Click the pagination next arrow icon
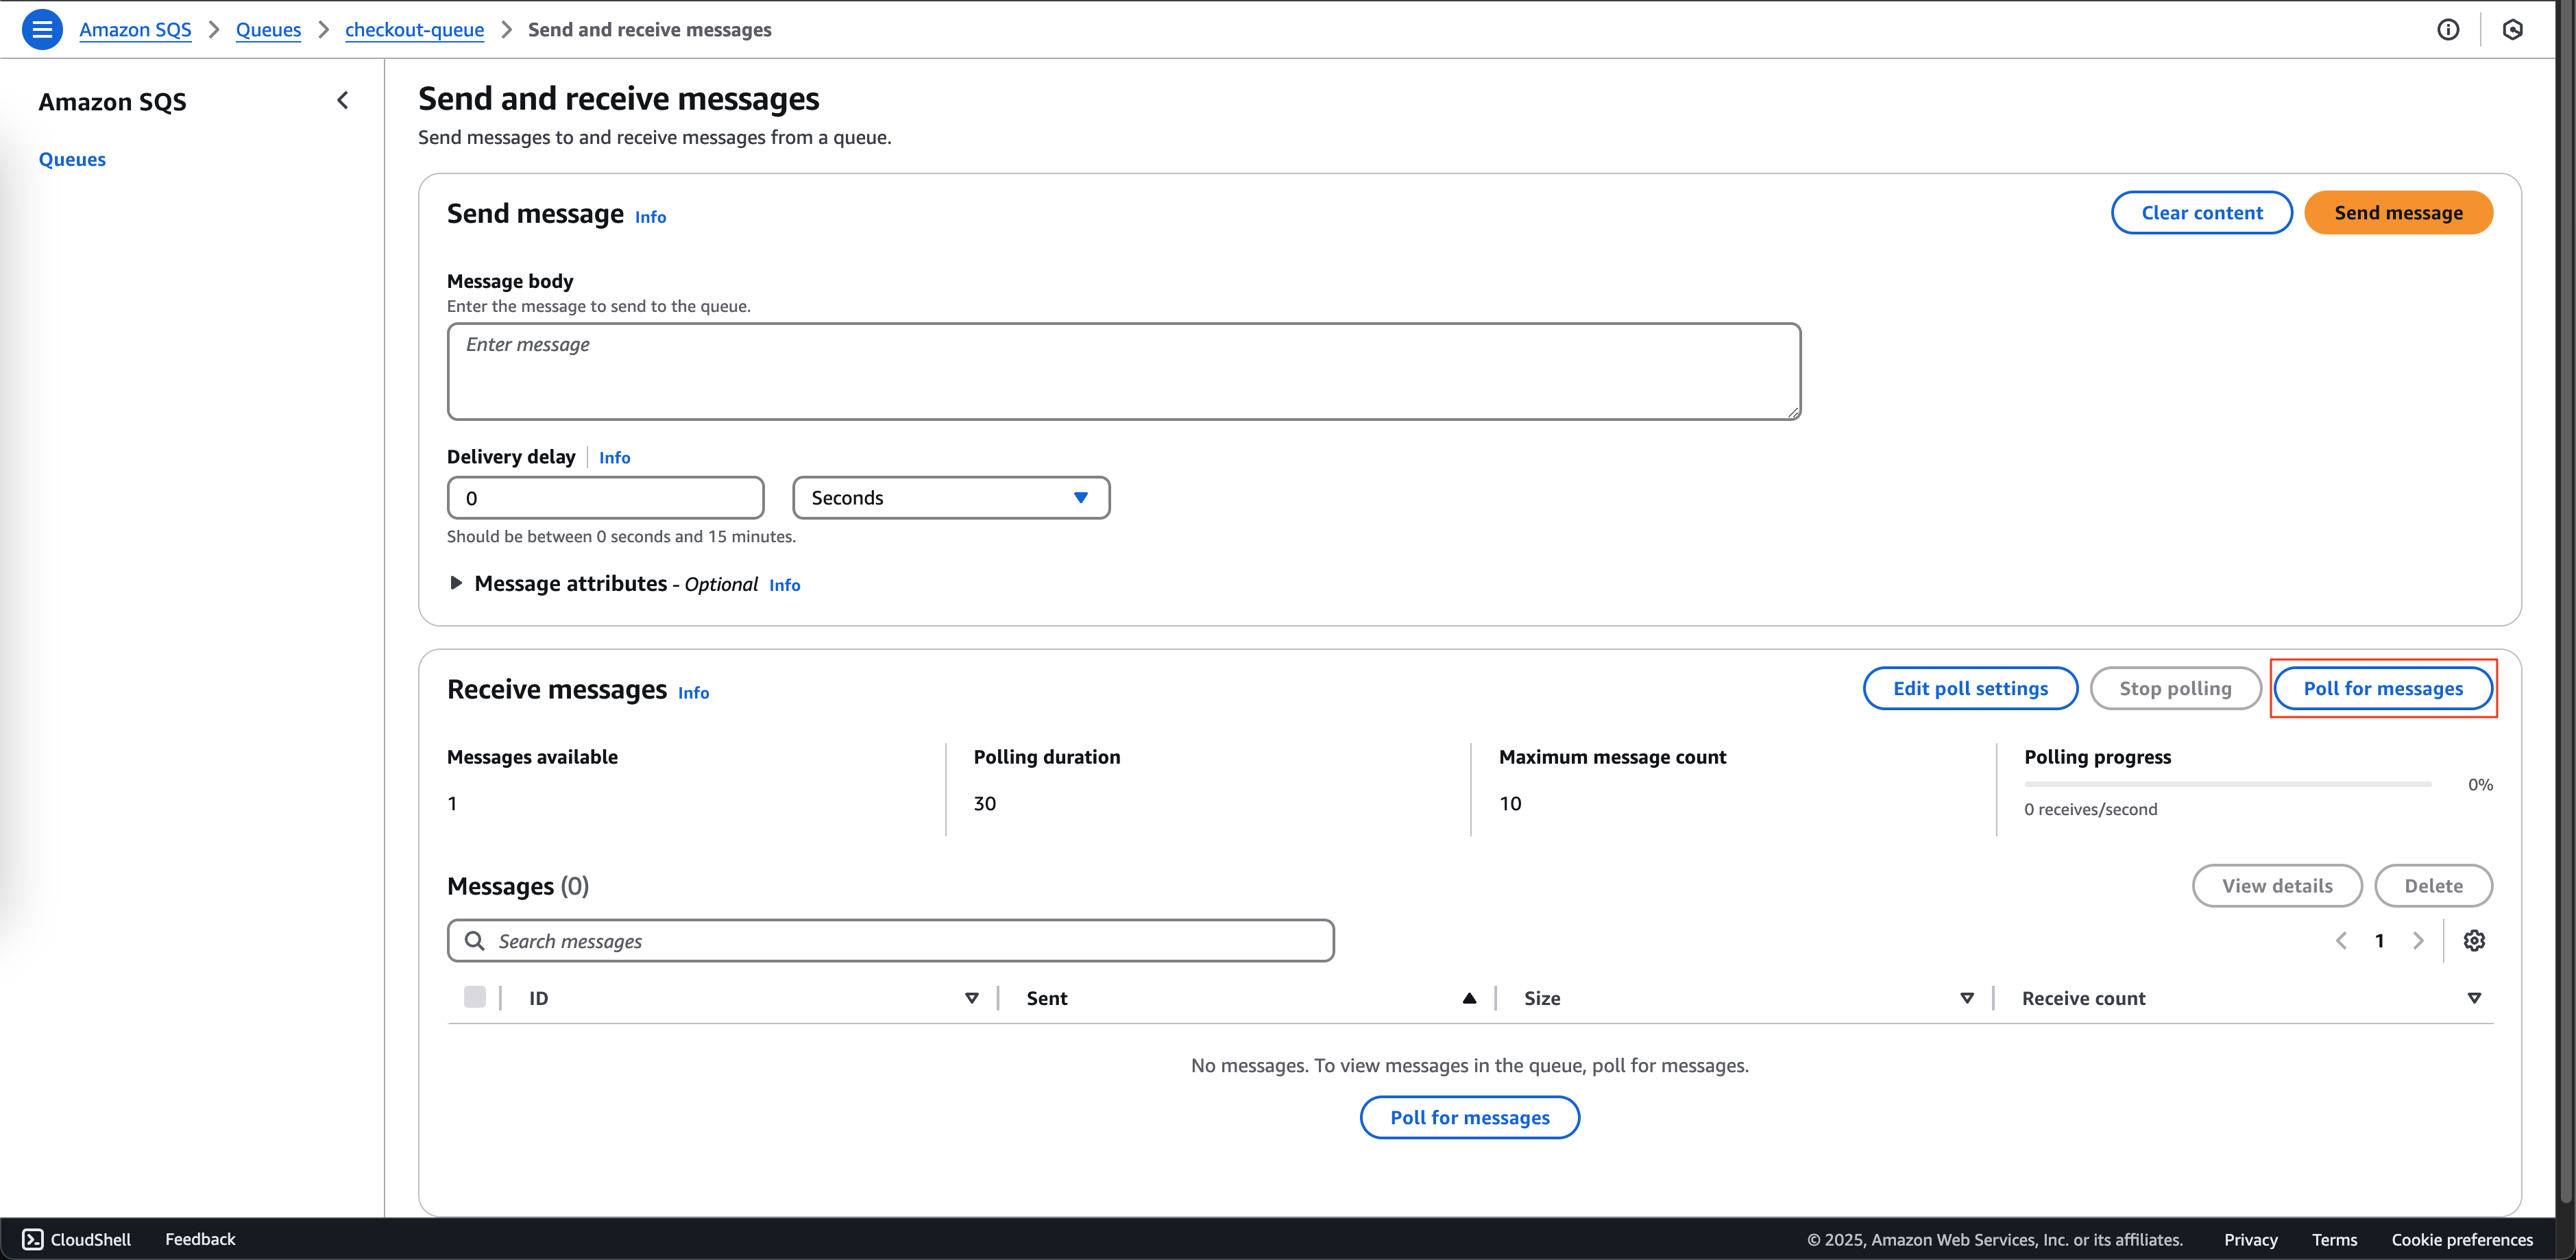 tap(2418, 941)
